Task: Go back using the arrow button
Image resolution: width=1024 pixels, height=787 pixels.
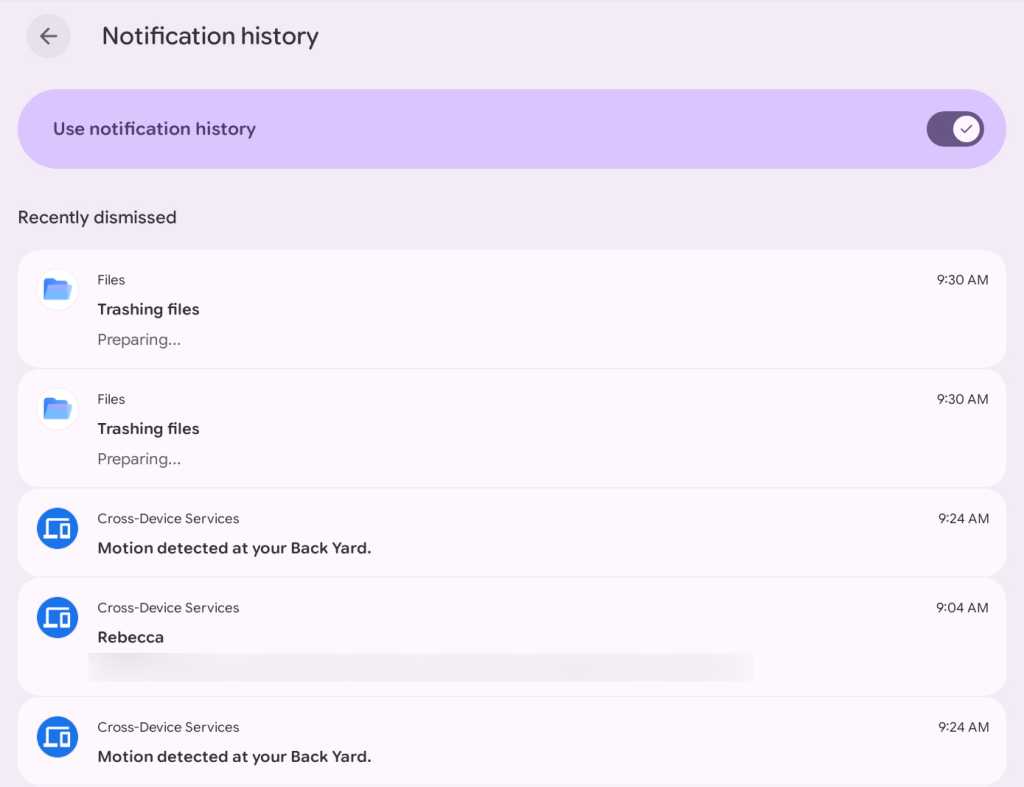Action: coord(48,36)
